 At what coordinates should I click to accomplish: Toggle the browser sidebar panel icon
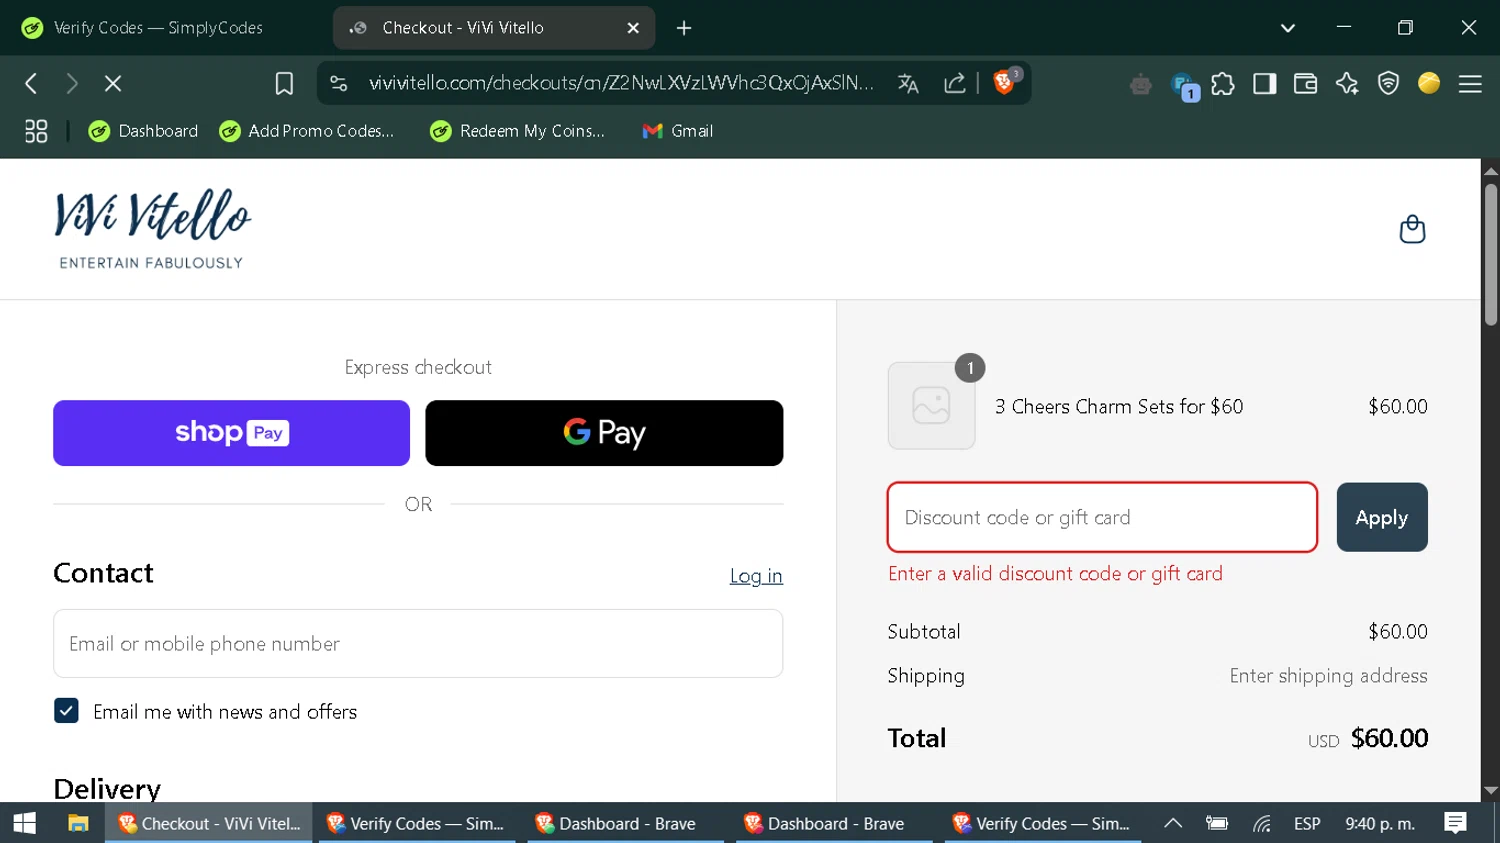click(x=1264, y=84)
